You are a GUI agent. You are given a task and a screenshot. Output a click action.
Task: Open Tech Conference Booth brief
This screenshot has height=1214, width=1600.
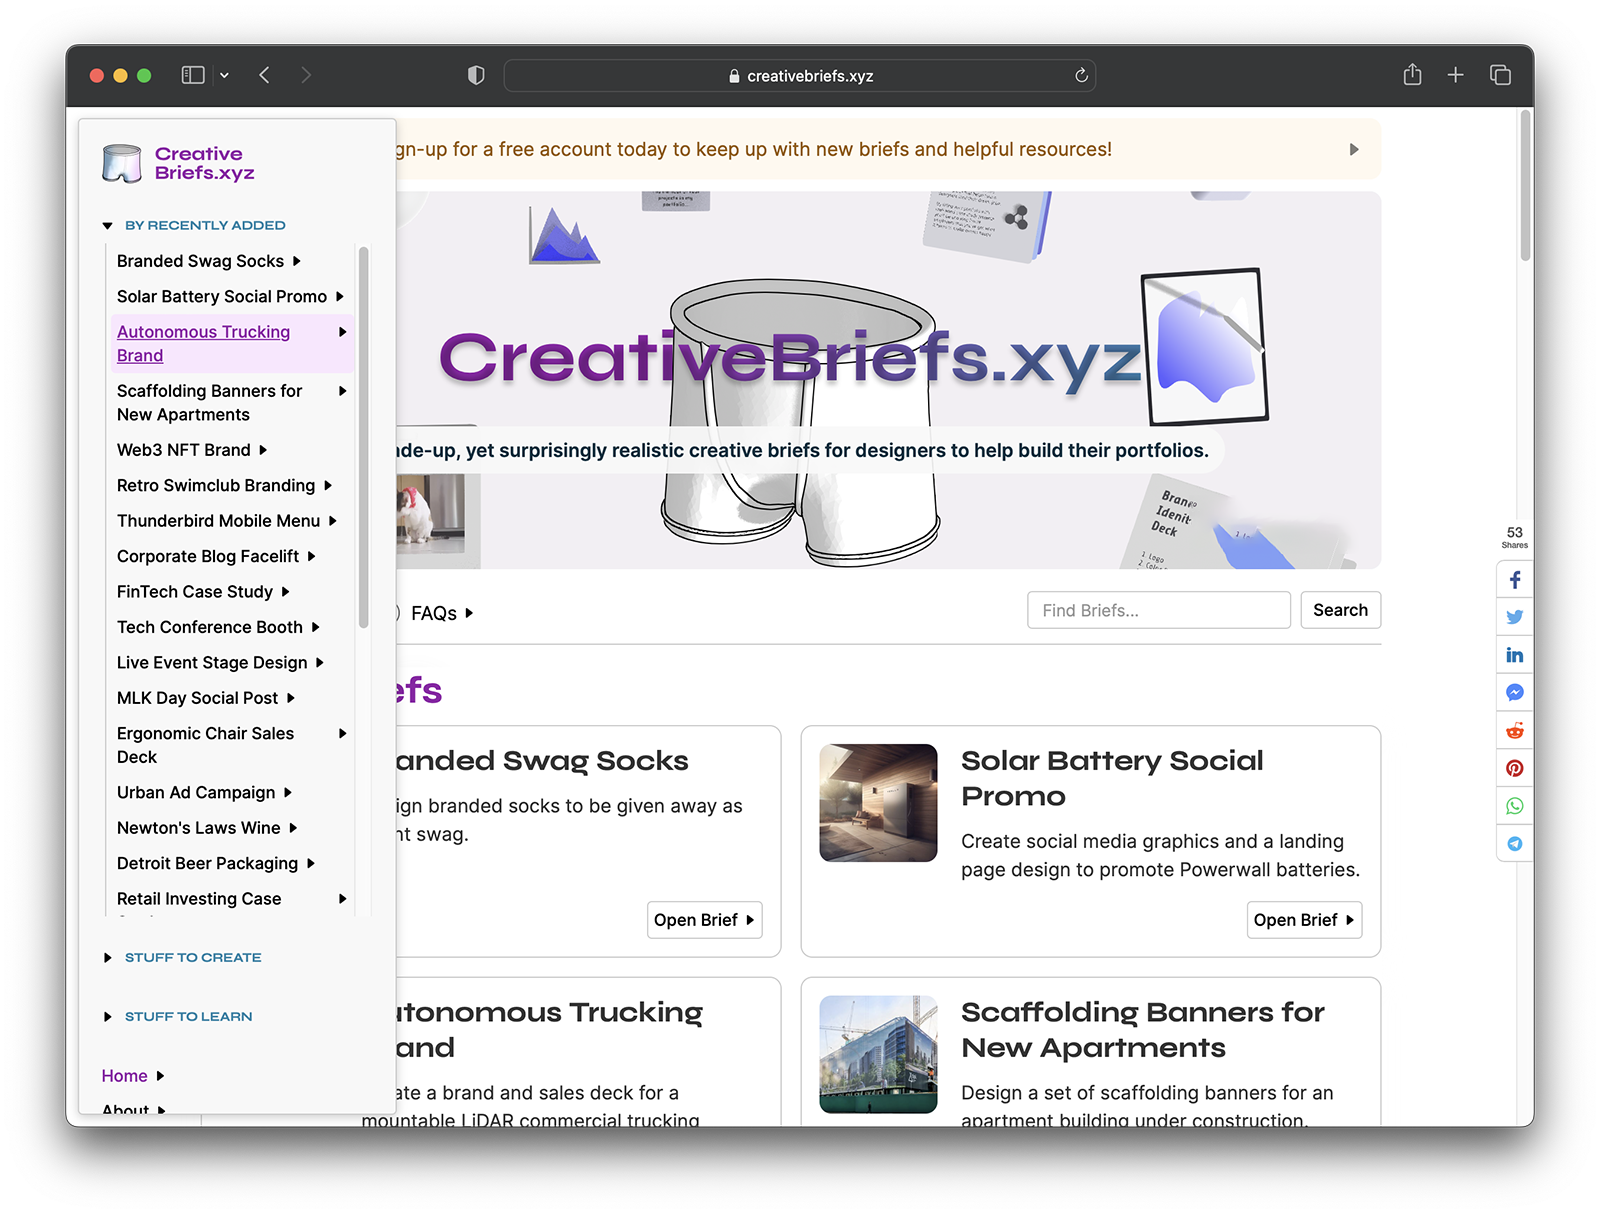[218, 627]
